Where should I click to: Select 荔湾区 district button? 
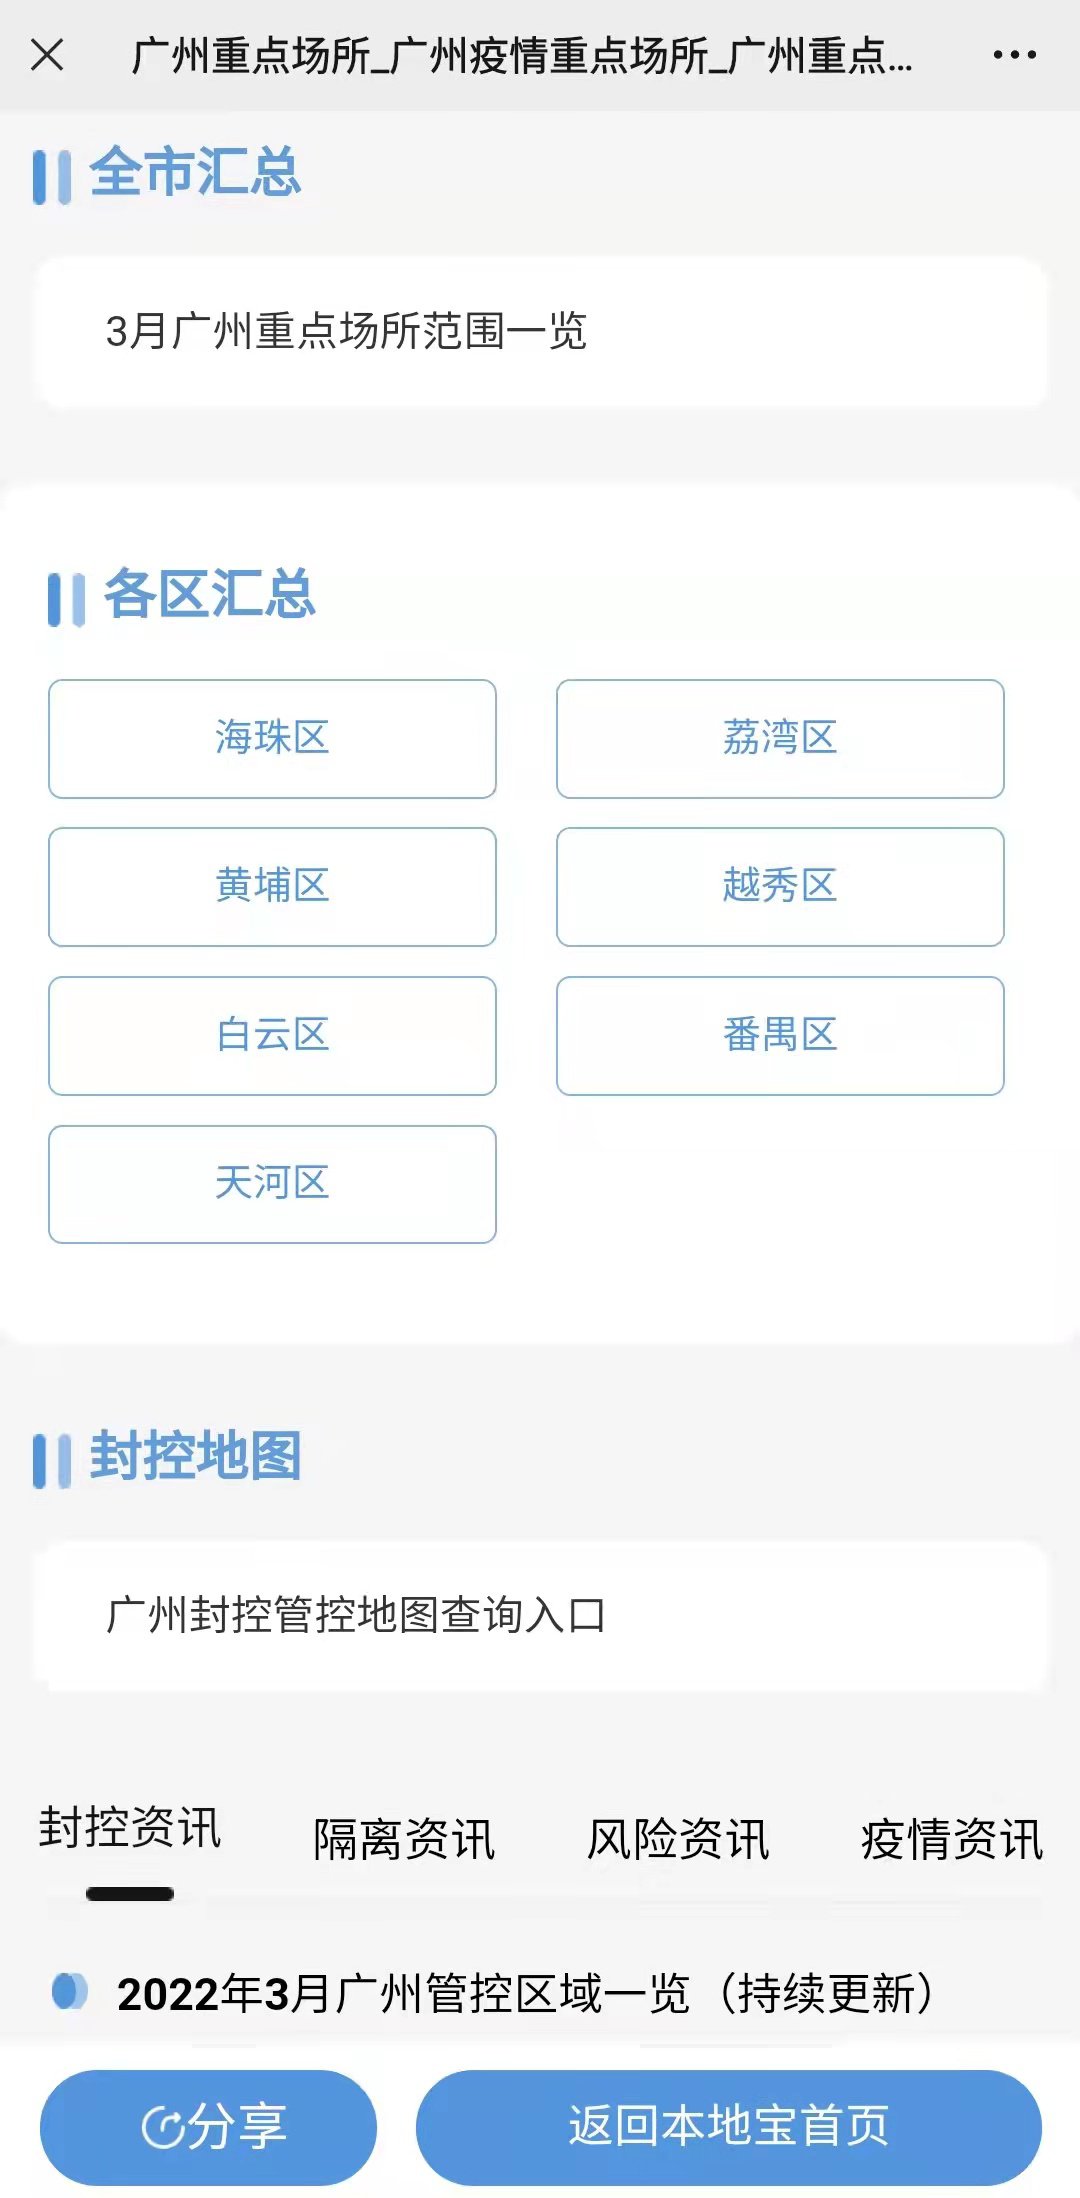coord(780,739)
